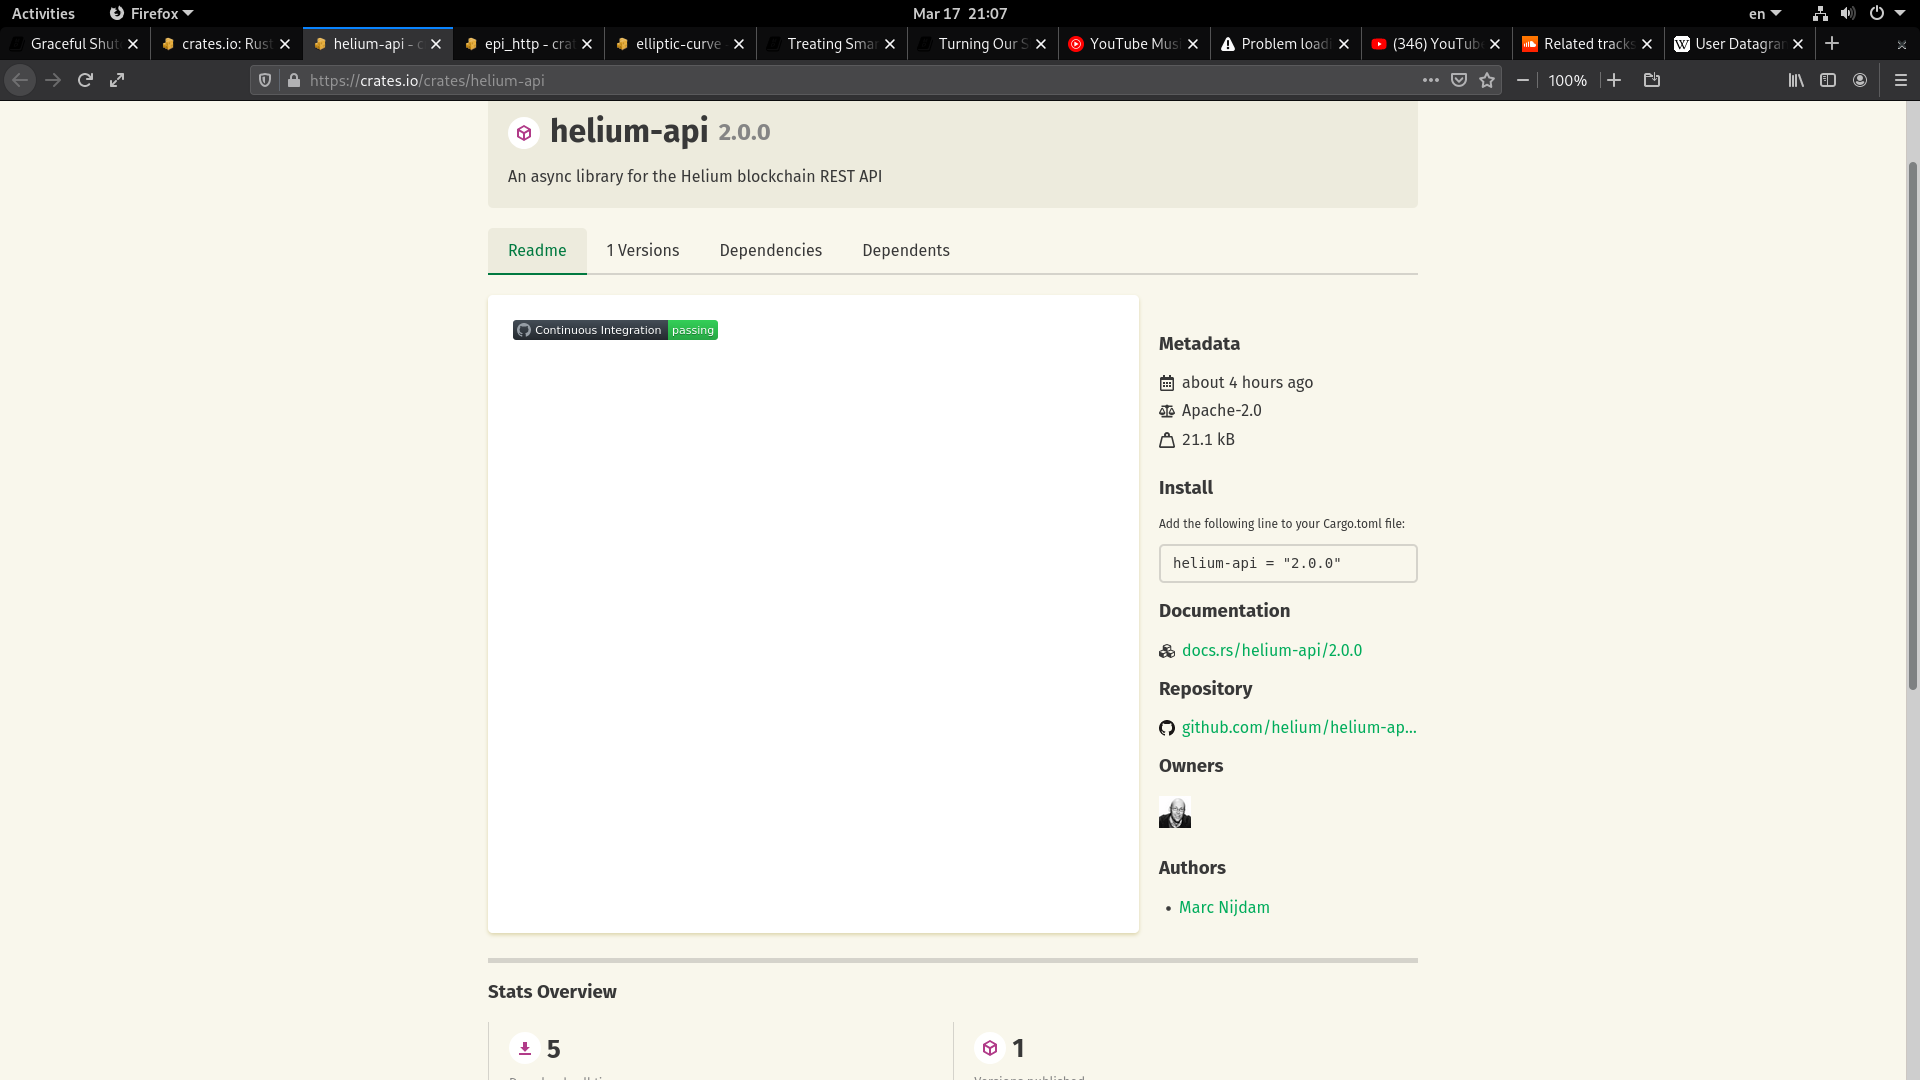This screenshot has height=1080, width=1920.
Task: Open the Dependents tab
Action: pyautogui.click(x=906, y=250)
